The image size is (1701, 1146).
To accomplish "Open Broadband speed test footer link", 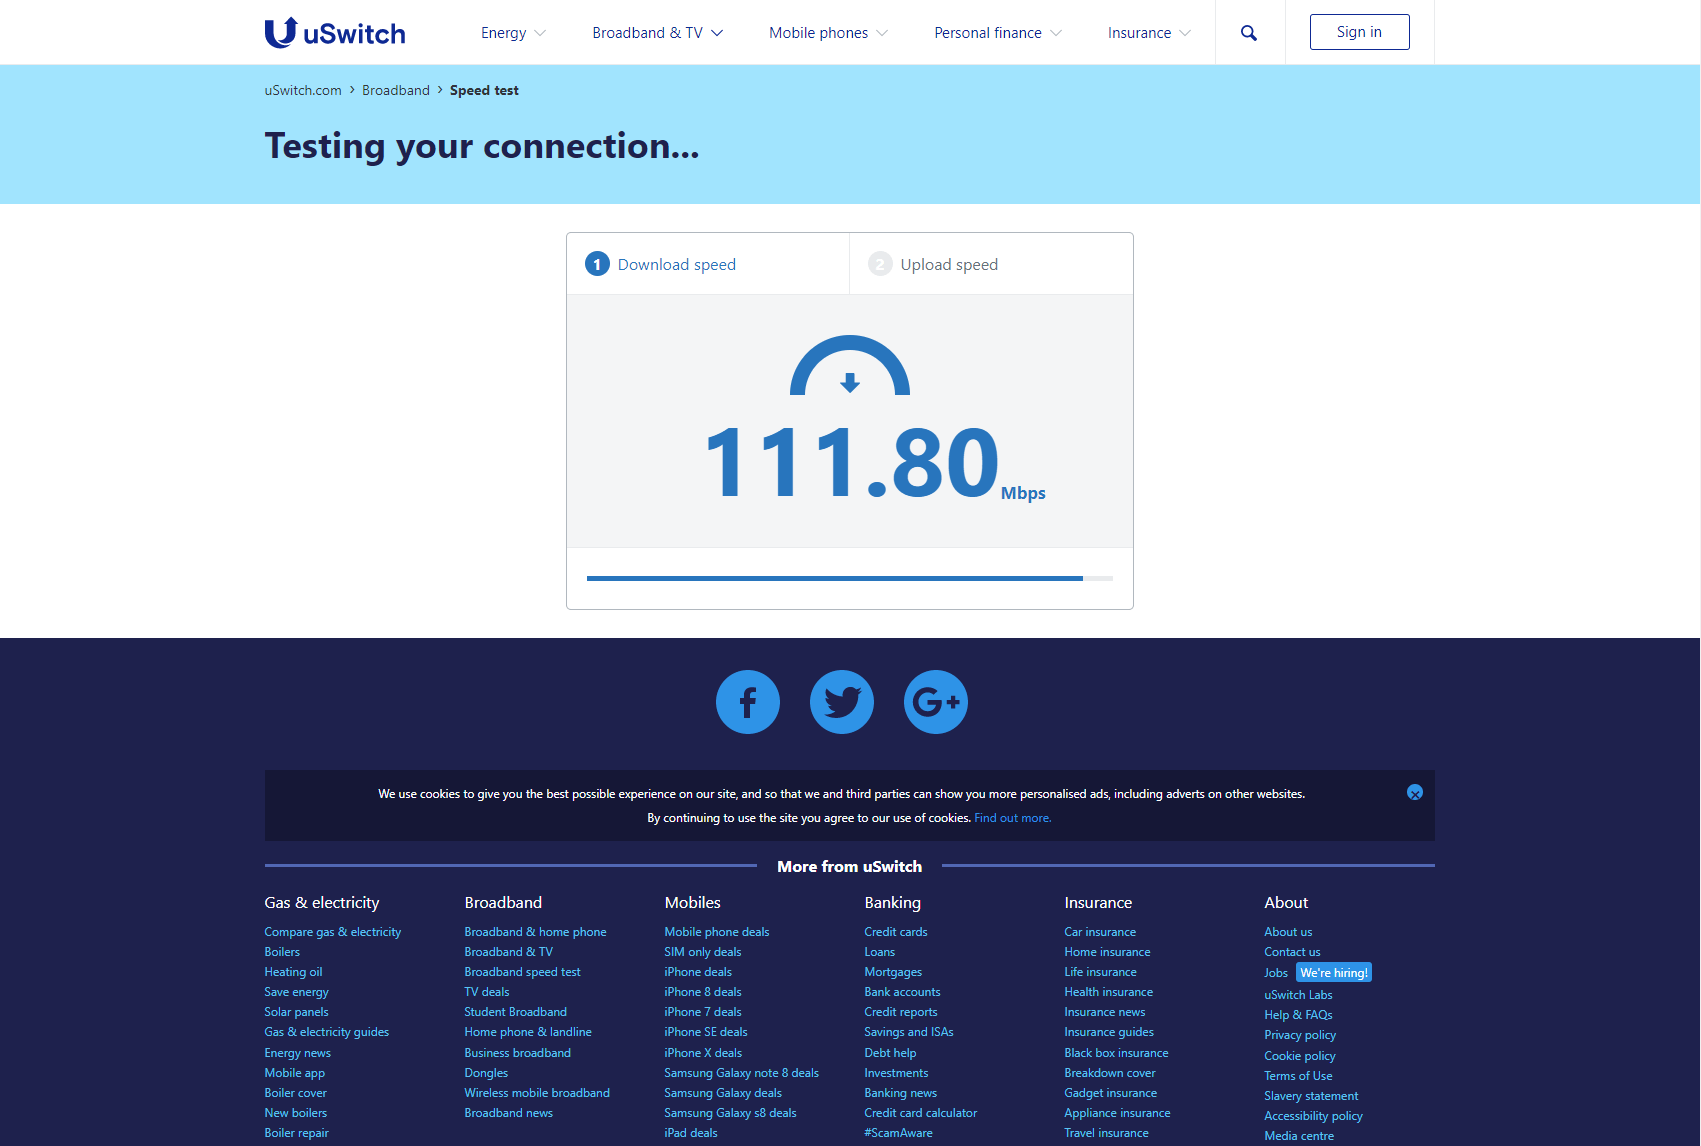I will coord(522,972).
